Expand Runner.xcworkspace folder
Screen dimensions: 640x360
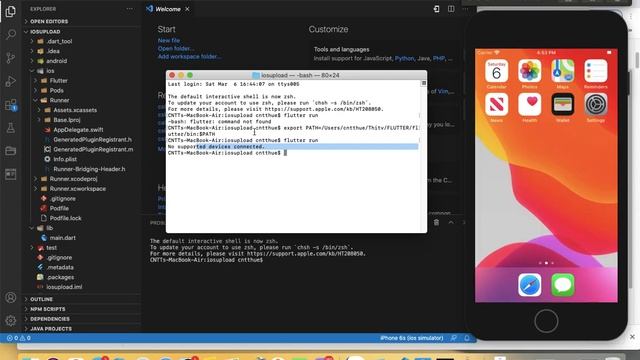tap(78, 189)
